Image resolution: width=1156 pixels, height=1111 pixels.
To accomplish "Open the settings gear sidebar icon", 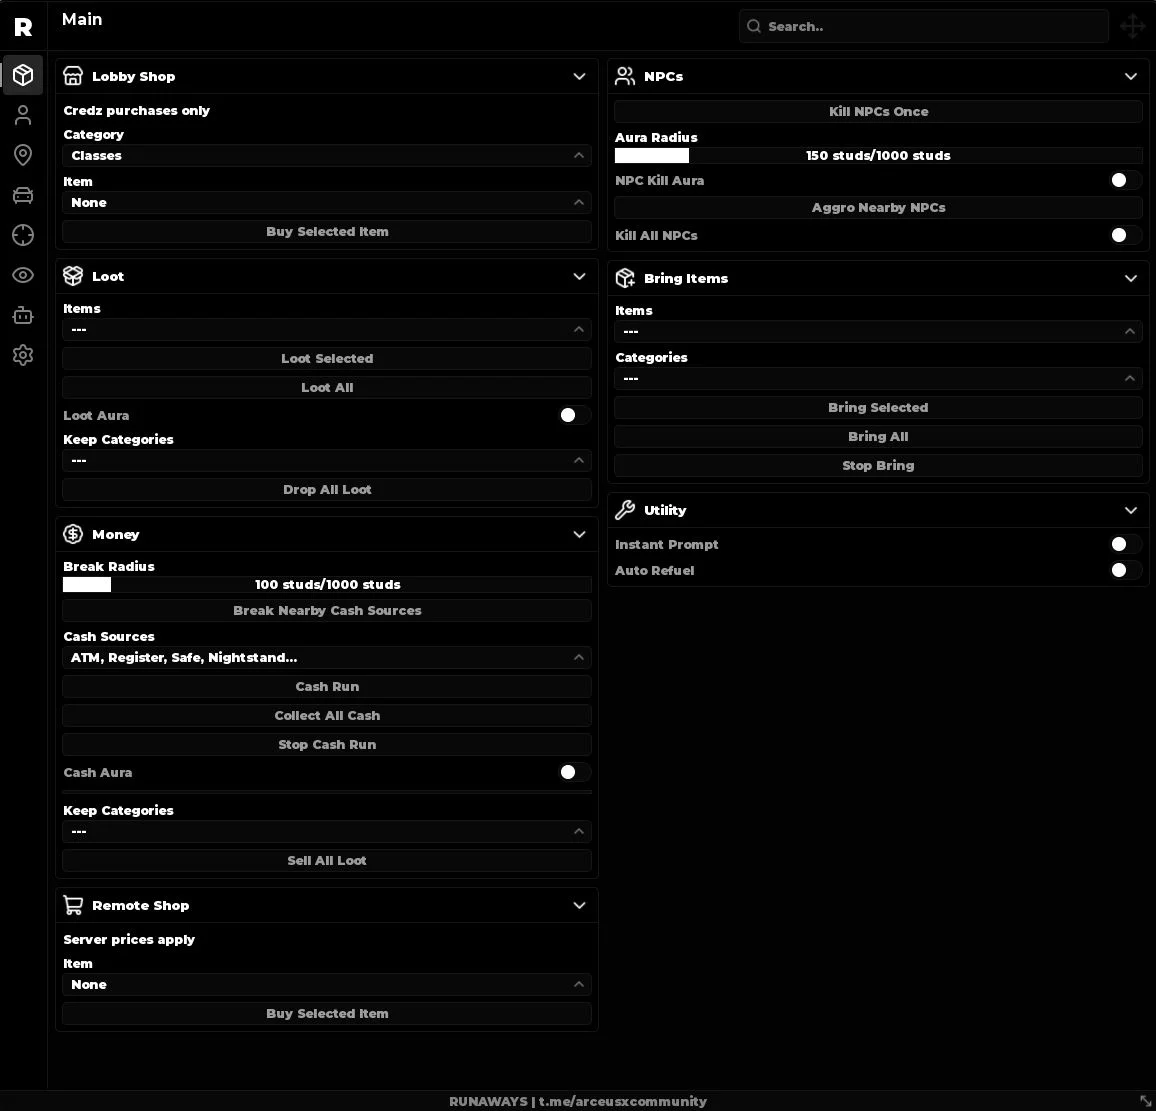I will 23,355.
